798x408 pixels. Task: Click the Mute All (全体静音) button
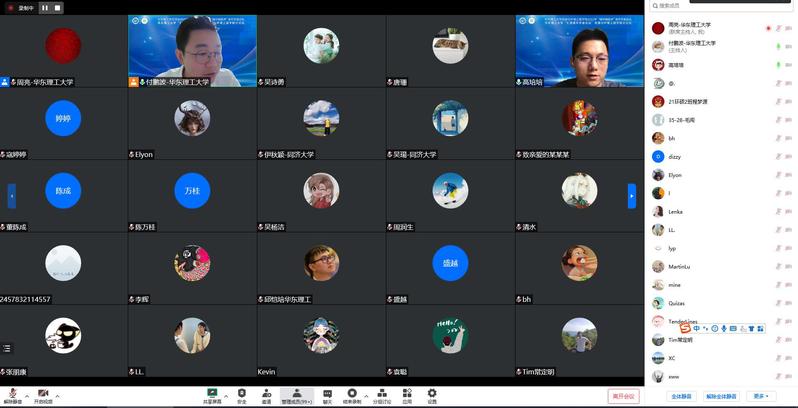681,397
